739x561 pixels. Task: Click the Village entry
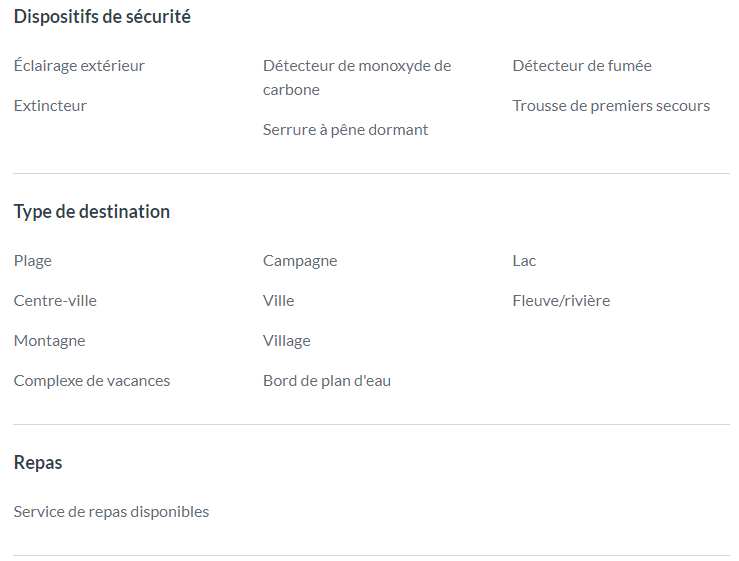point(287,341)
